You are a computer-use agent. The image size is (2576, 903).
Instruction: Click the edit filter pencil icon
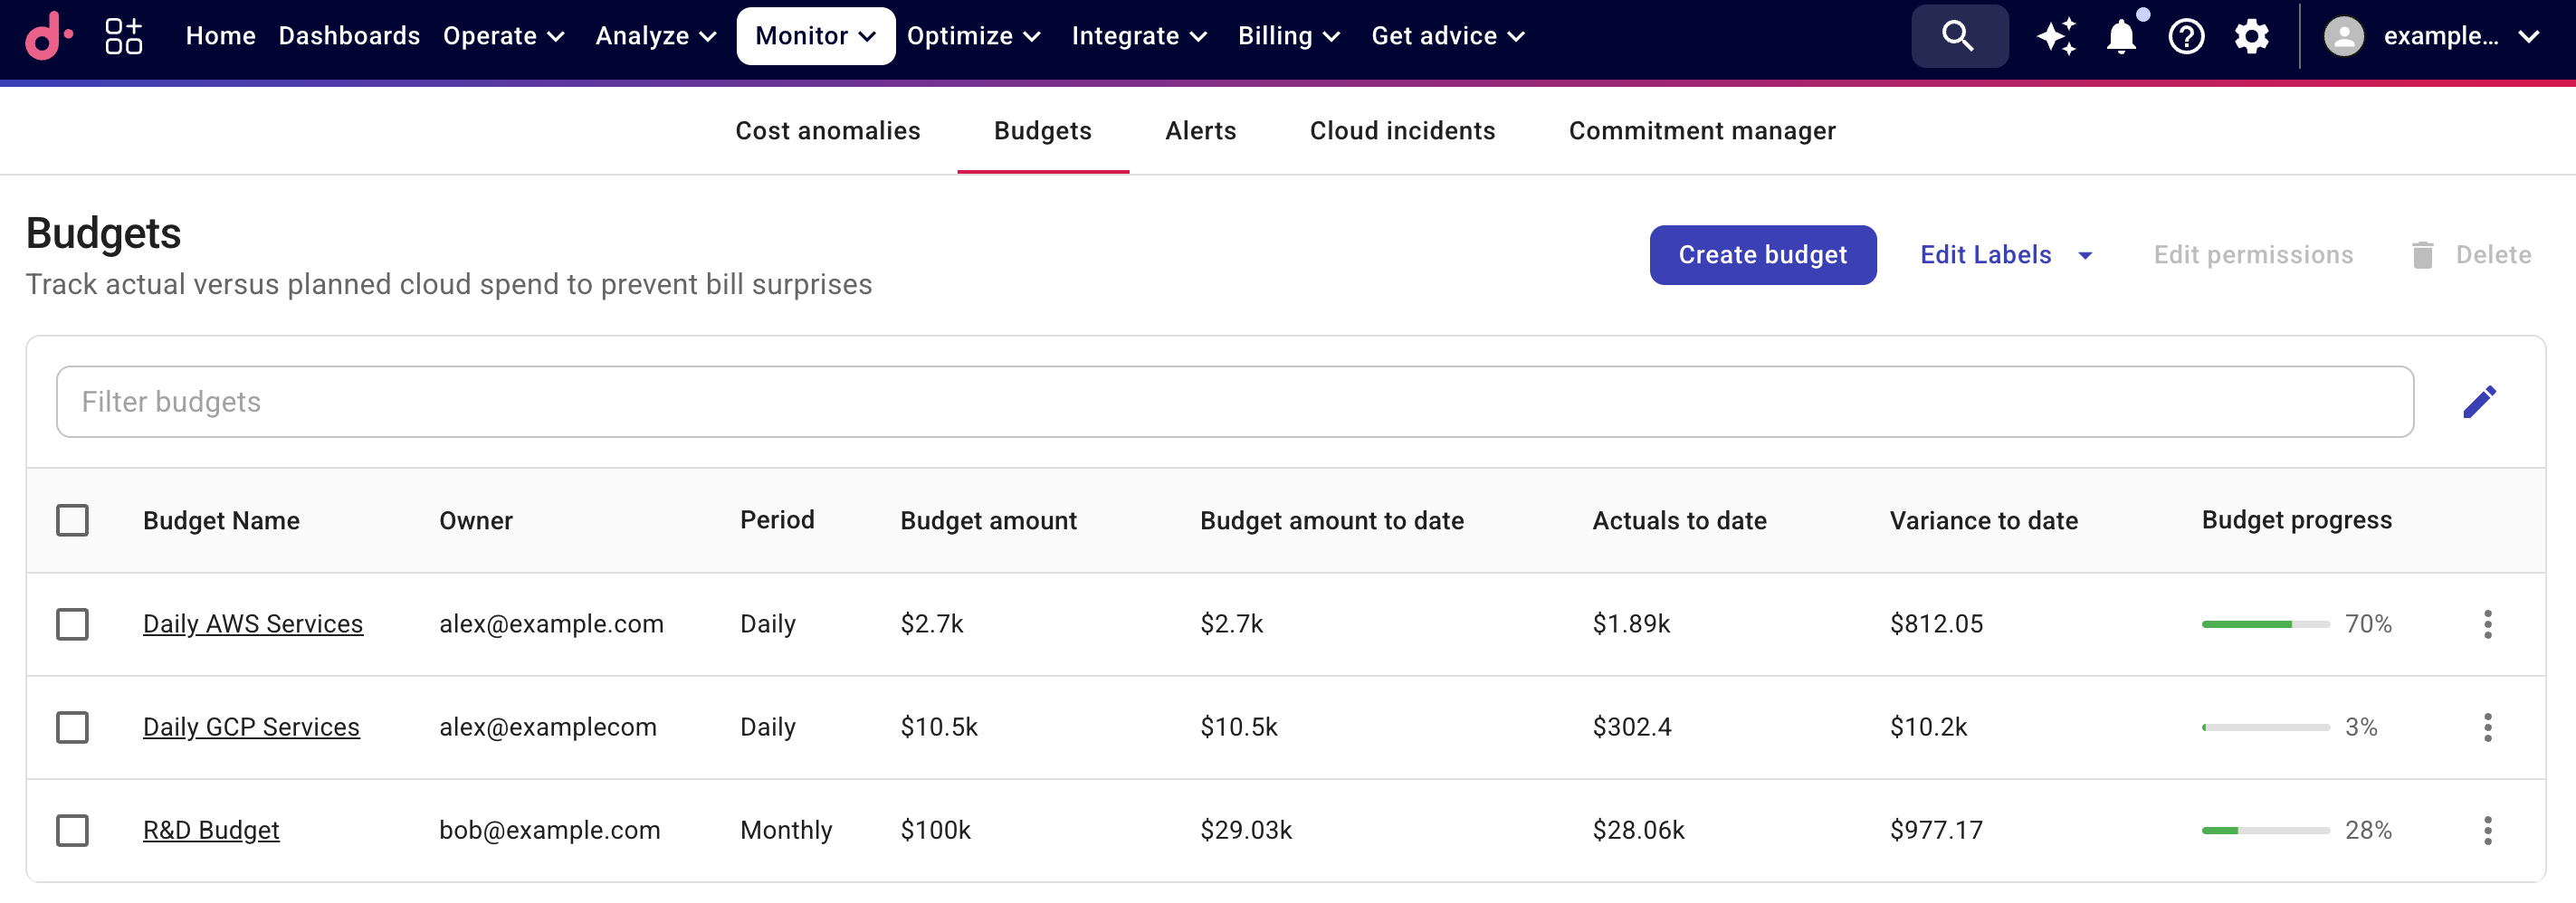(x=2480, y=400)
